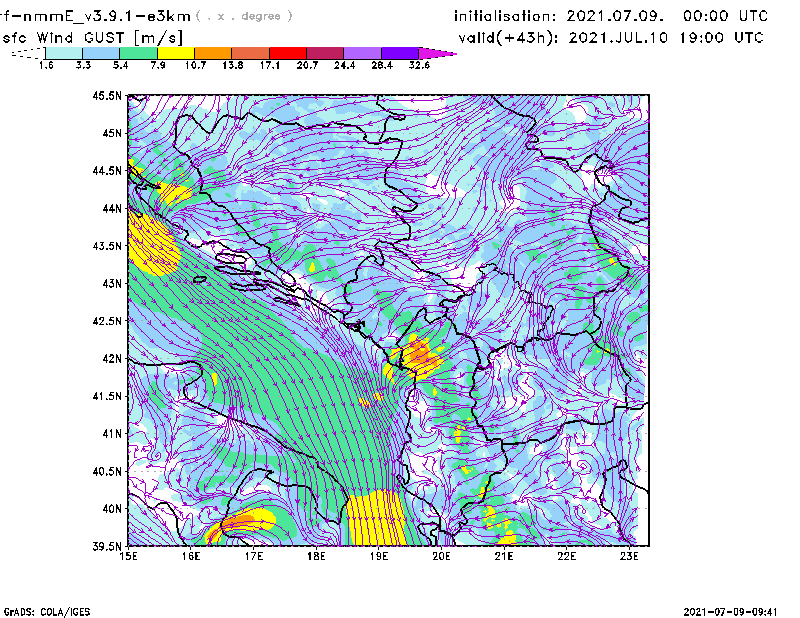800x618 pixels.
Task: Click the valid(+43h) time text
Action: (610, 38)
